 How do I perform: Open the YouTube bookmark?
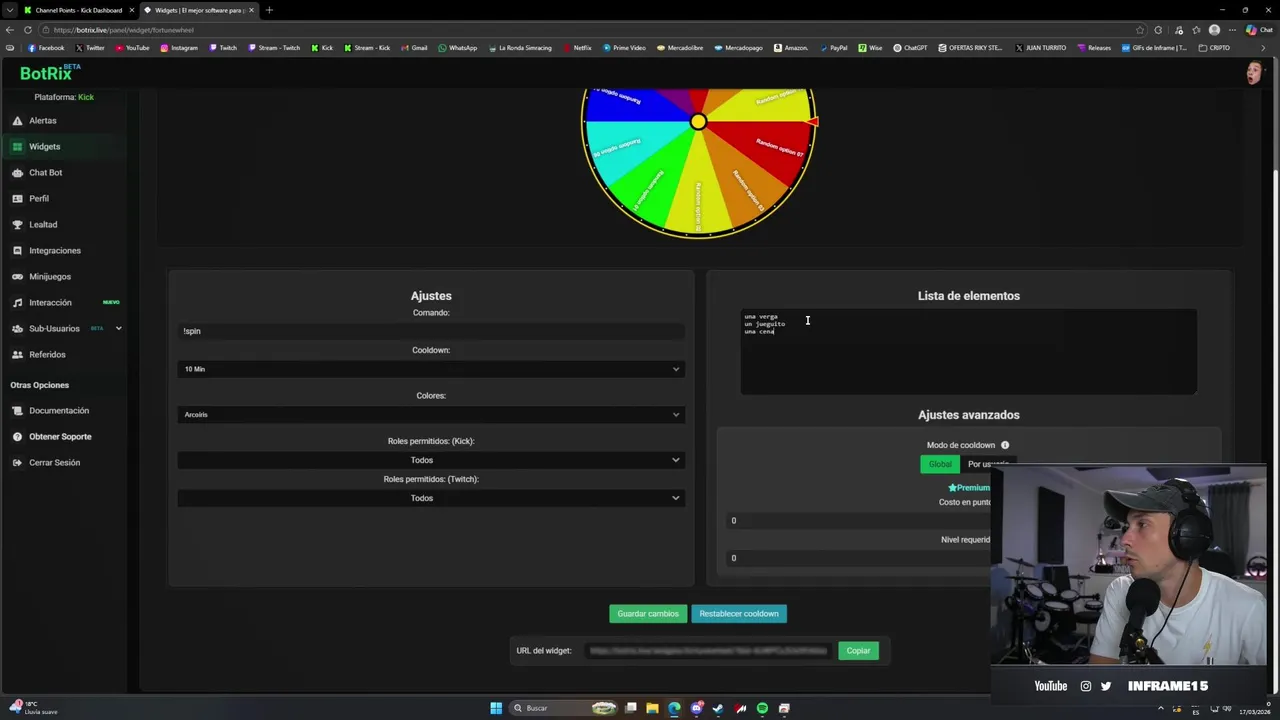click(x=132, y=48)
